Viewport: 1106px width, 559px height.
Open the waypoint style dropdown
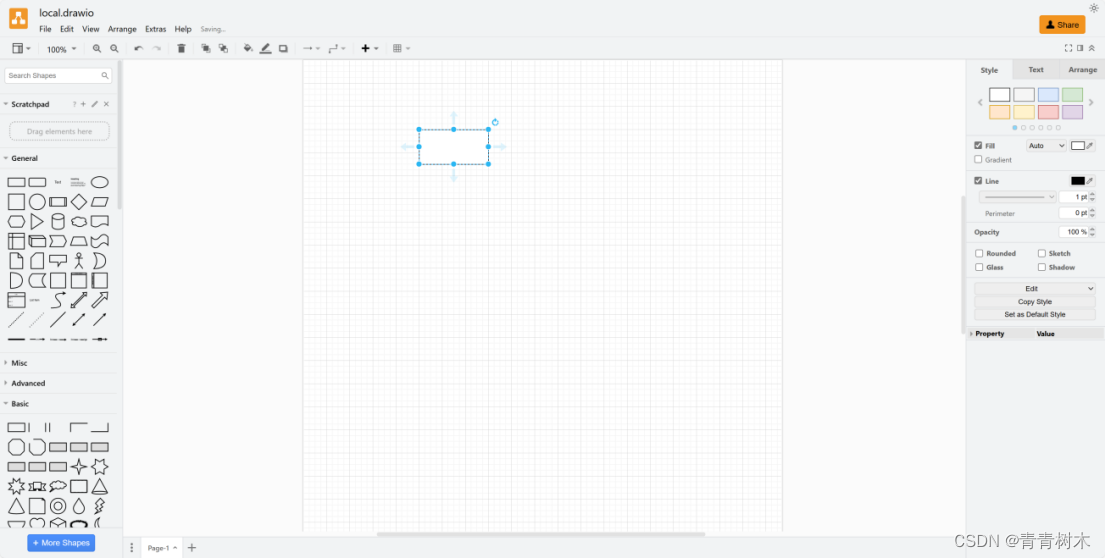(337, 49)
